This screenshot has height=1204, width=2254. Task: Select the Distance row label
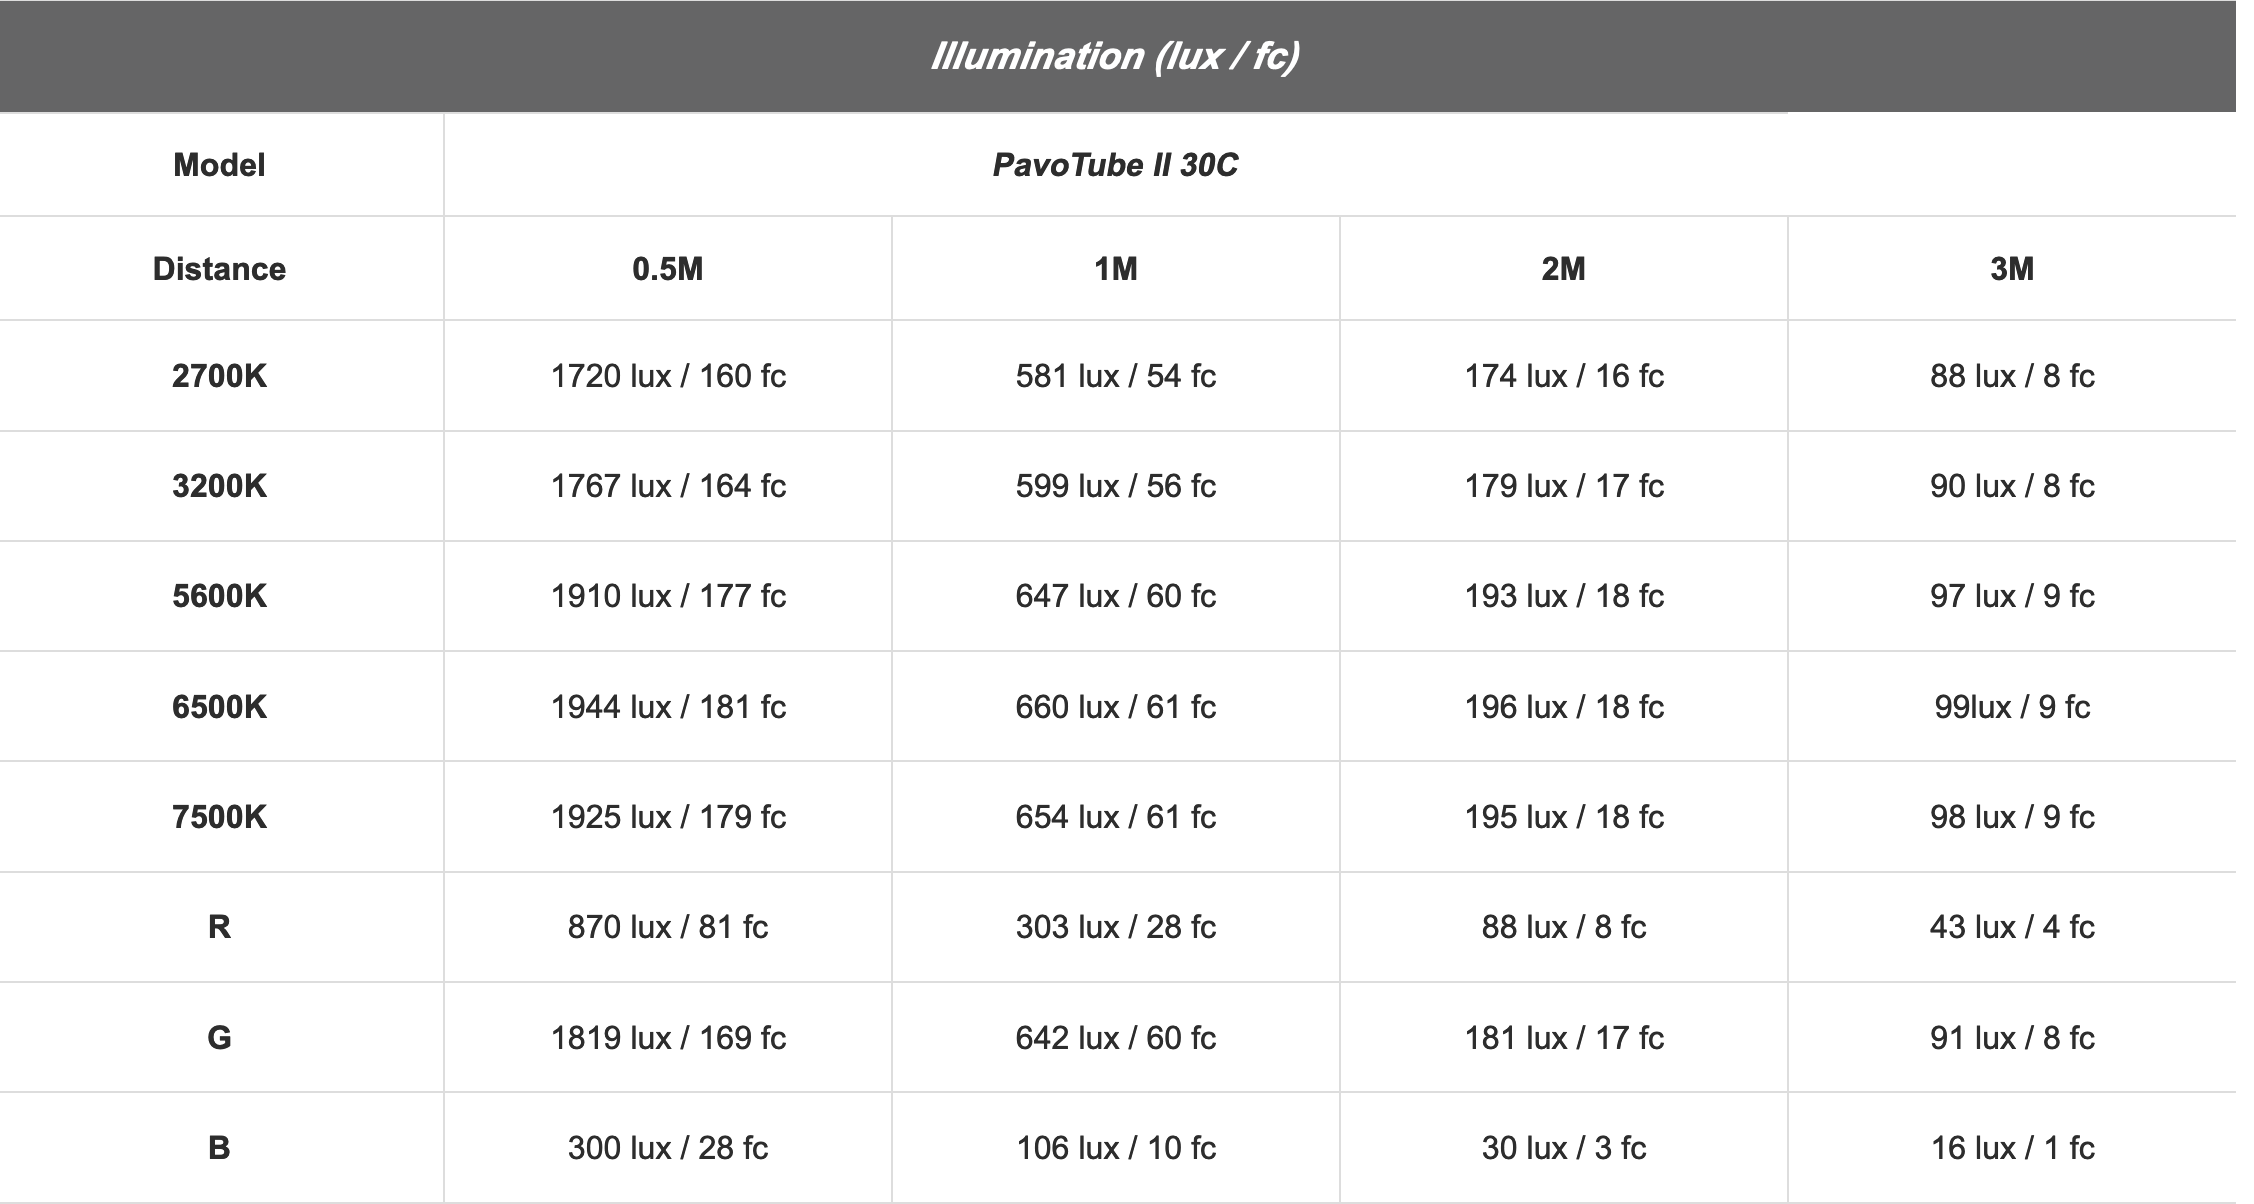pyautogui.click(x=219, y=269)
